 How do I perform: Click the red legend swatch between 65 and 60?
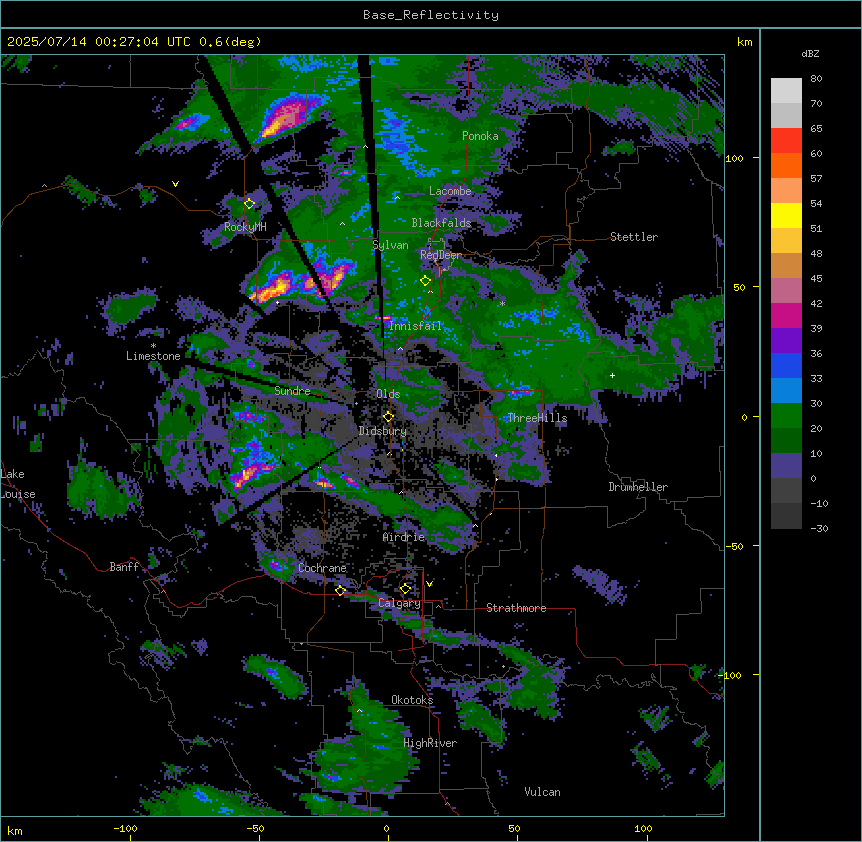(x=786, y=140)
